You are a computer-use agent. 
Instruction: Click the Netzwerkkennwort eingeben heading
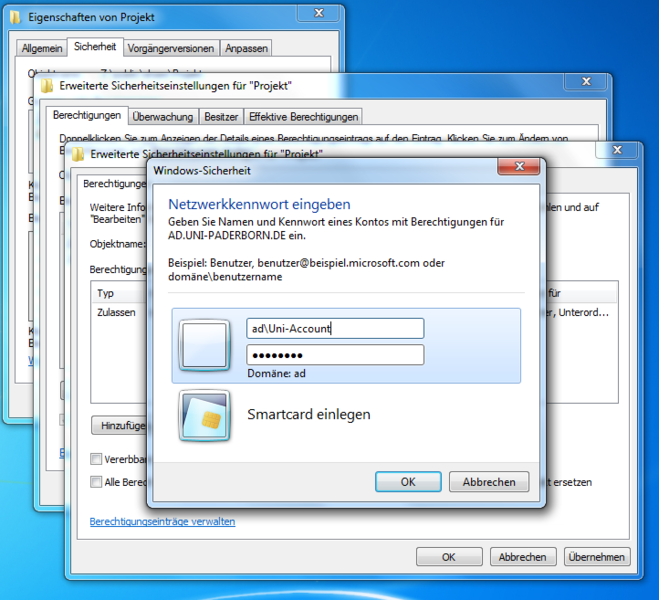[x=259, y=204]
